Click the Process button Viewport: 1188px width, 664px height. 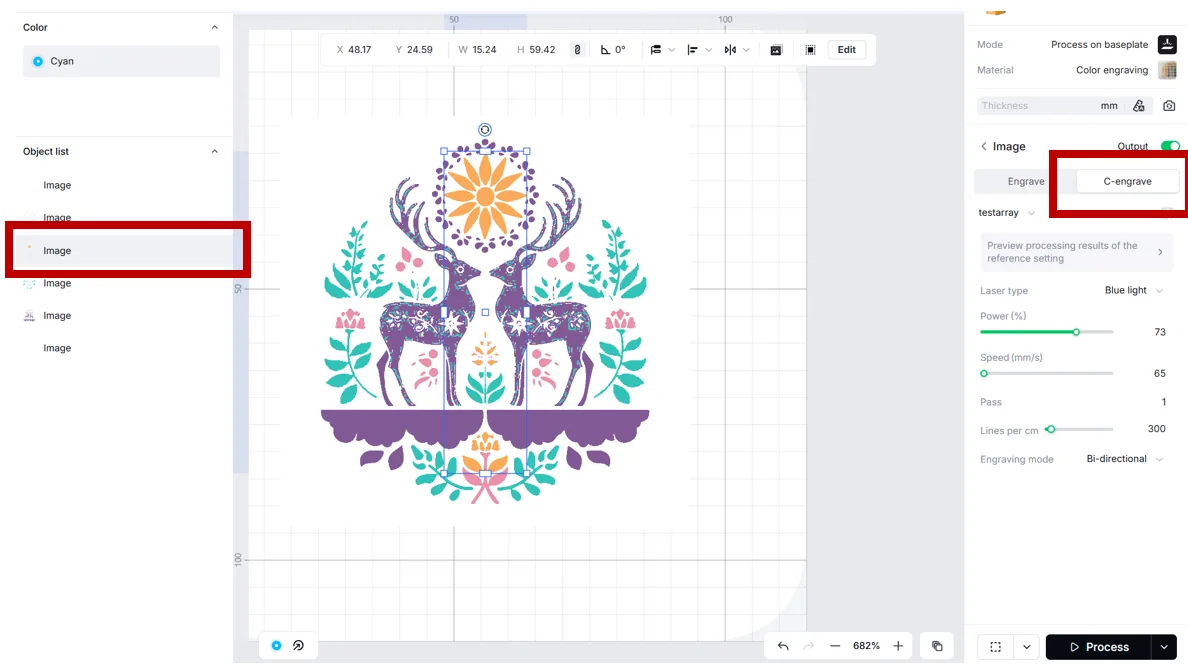coord(1099,647)
